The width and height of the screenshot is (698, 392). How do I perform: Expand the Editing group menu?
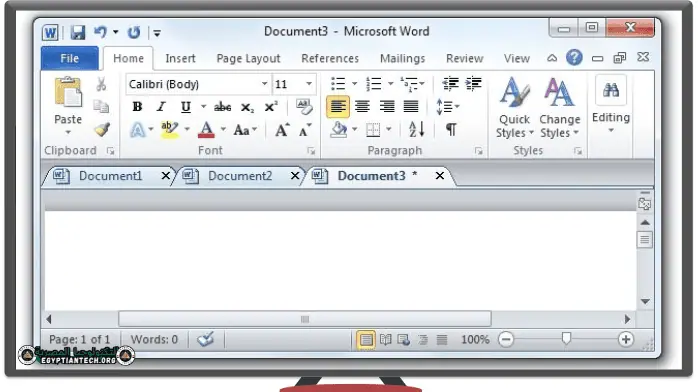click(x=611, y=105)
